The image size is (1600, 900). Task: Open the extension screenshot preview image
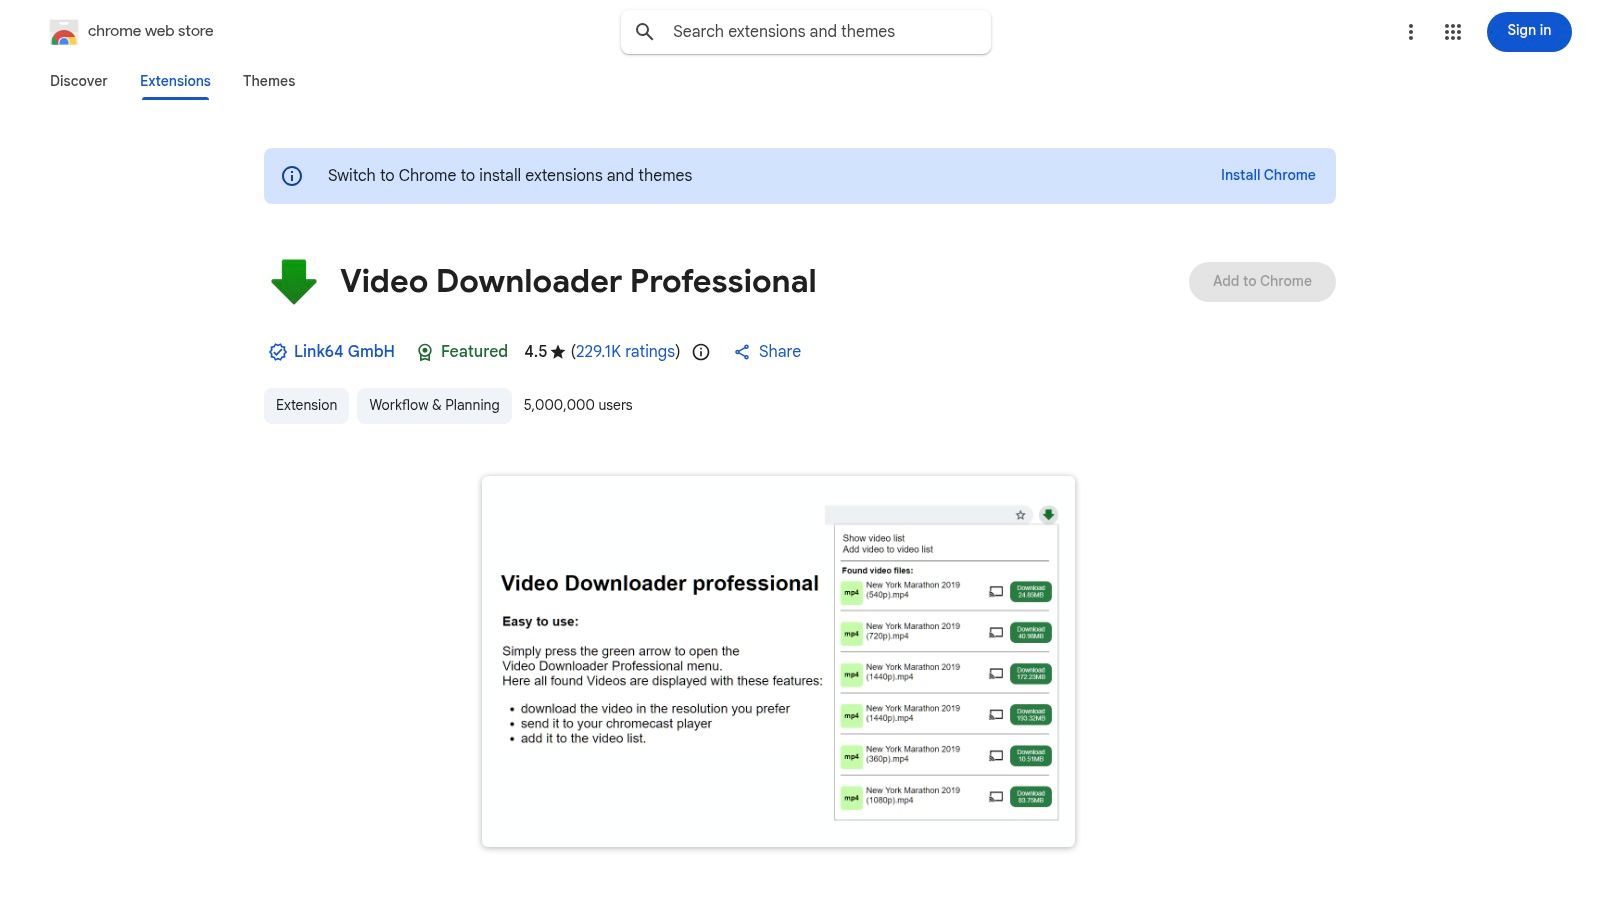coord(778,662)
